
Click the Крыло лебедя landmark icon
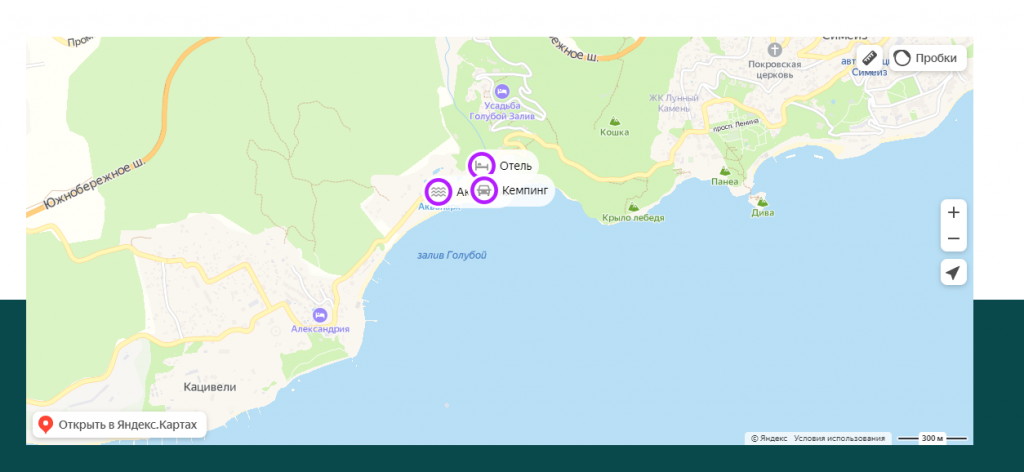click(x=633, y=206)
